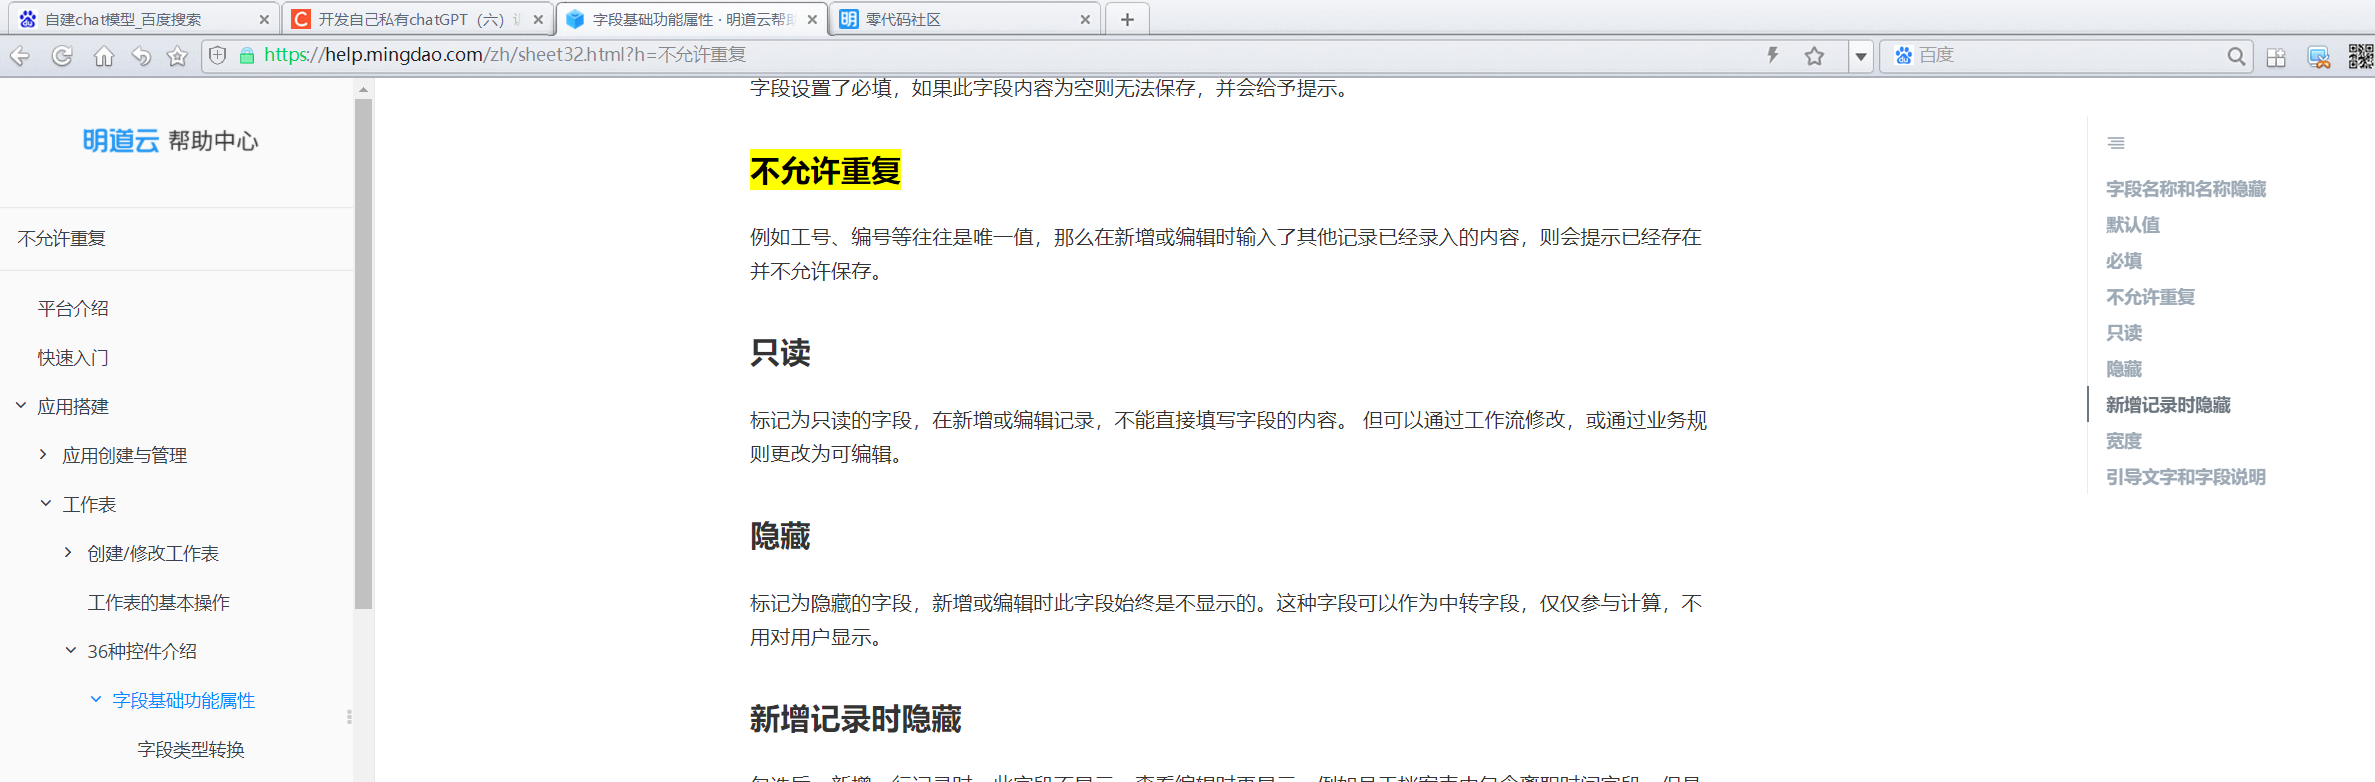
Task: Jump to 引导文字和字段说明 in contents
Action: point(2186,477)
